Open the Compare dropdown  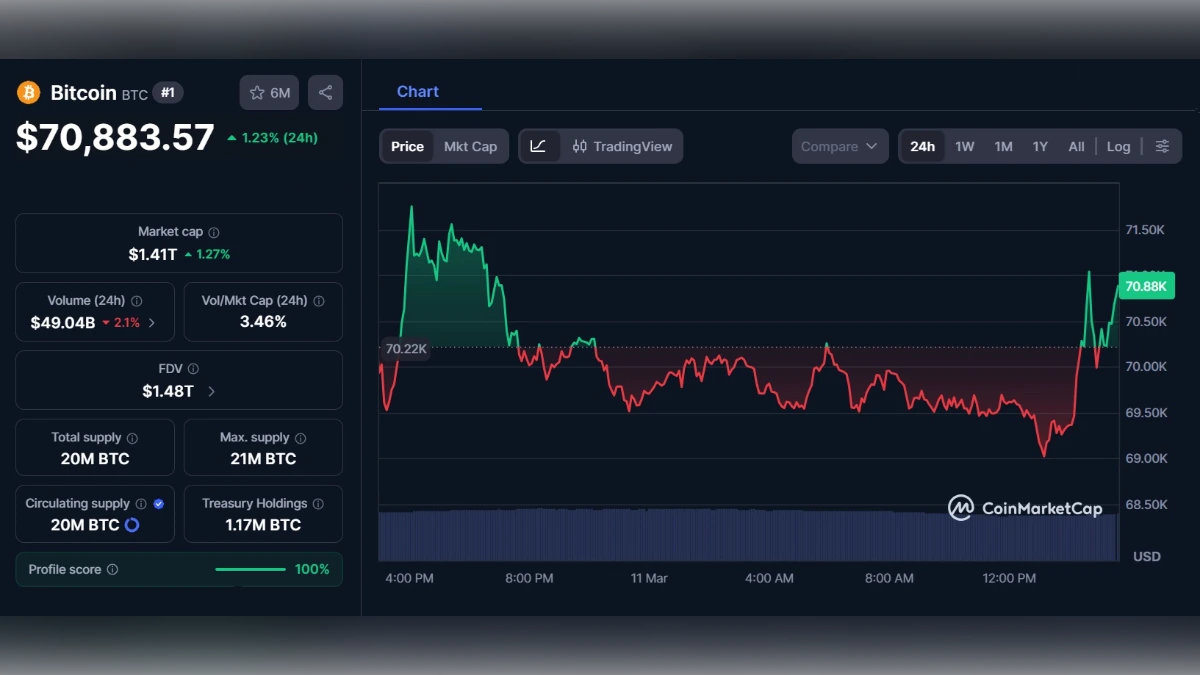tap(839, 145)
